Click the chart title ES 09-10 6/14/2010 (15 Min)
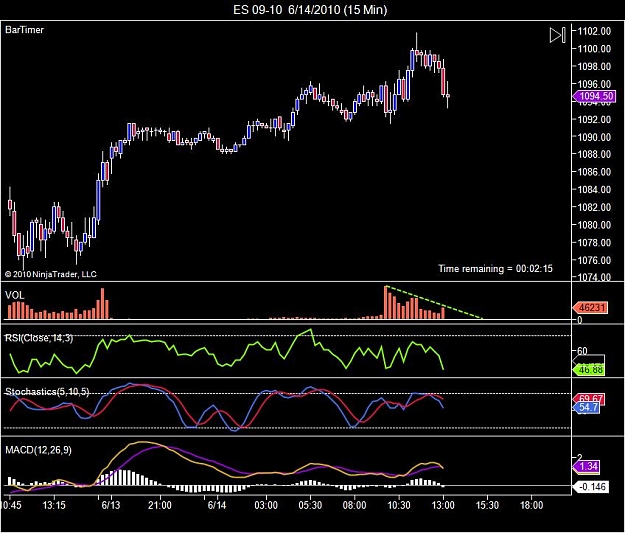 tap(310, 10)
